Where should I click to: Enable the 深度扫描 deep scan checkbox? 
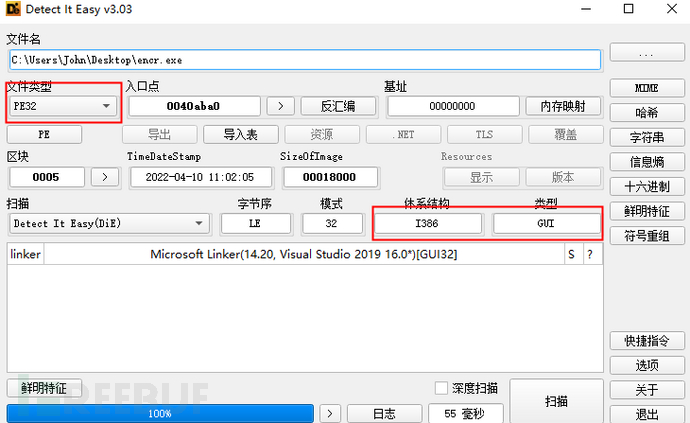point(442,388)
